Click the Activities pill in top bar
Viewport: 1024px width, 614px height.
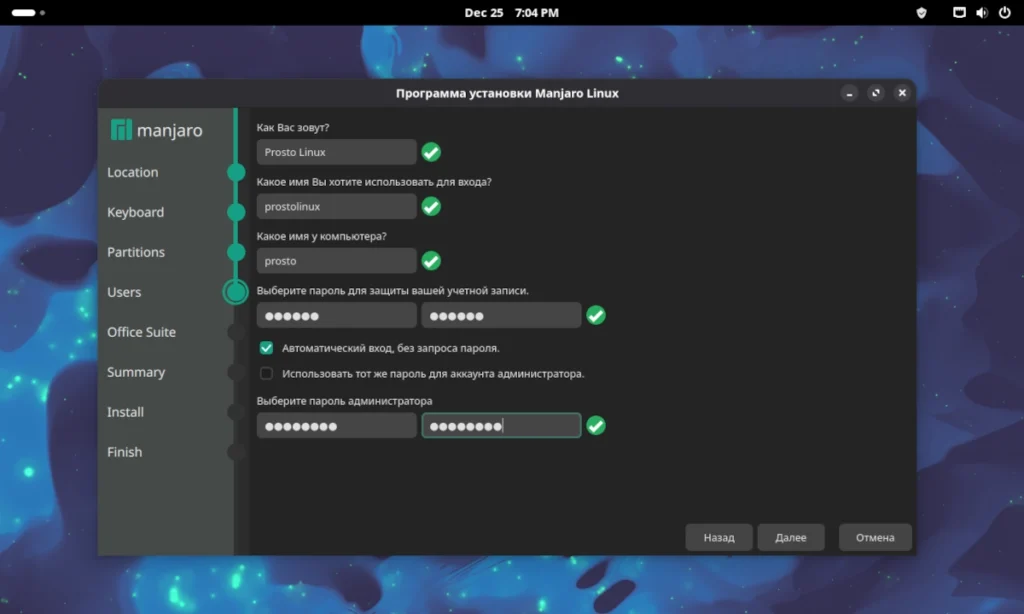pyautogui.click(x=24, y=12)
